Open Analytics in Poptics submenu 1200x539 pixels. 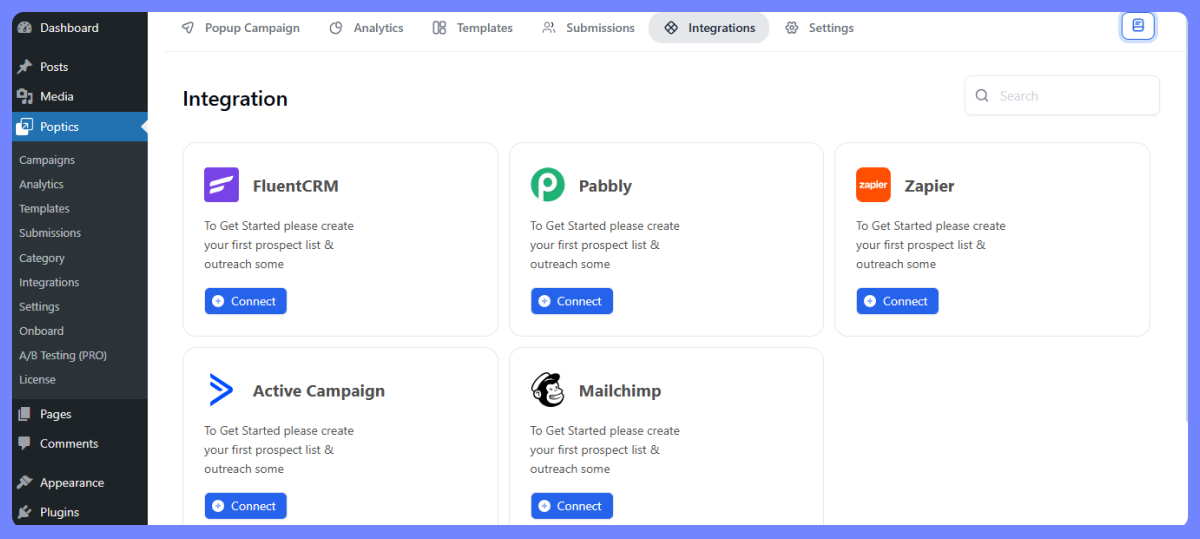[41, 184]
